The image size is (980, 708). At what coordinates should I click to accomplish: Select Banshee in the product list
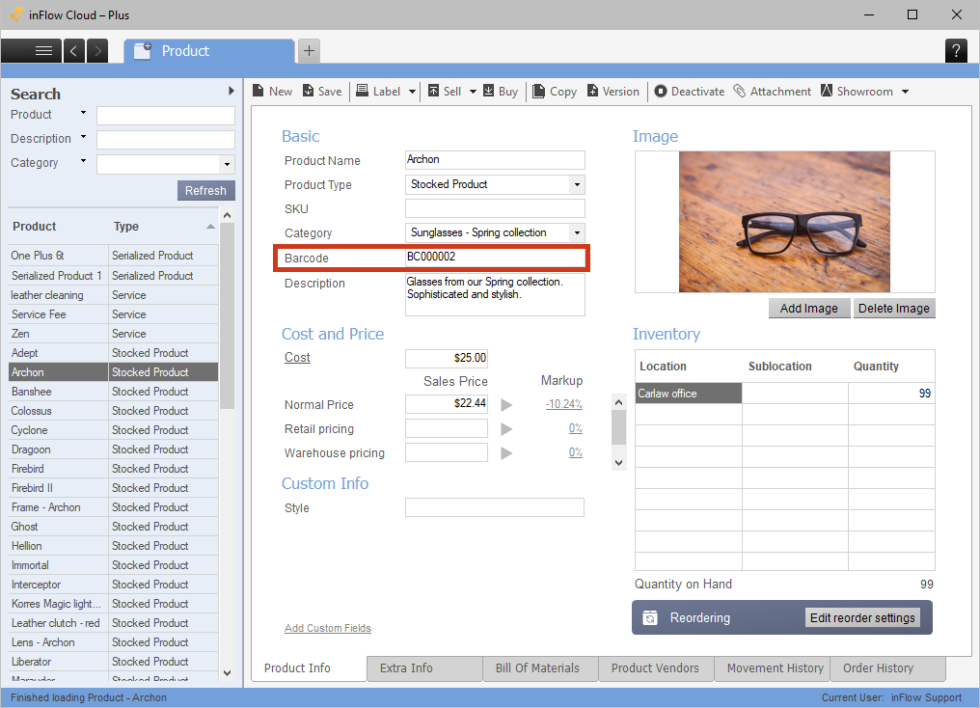click(x=37, y=391)
